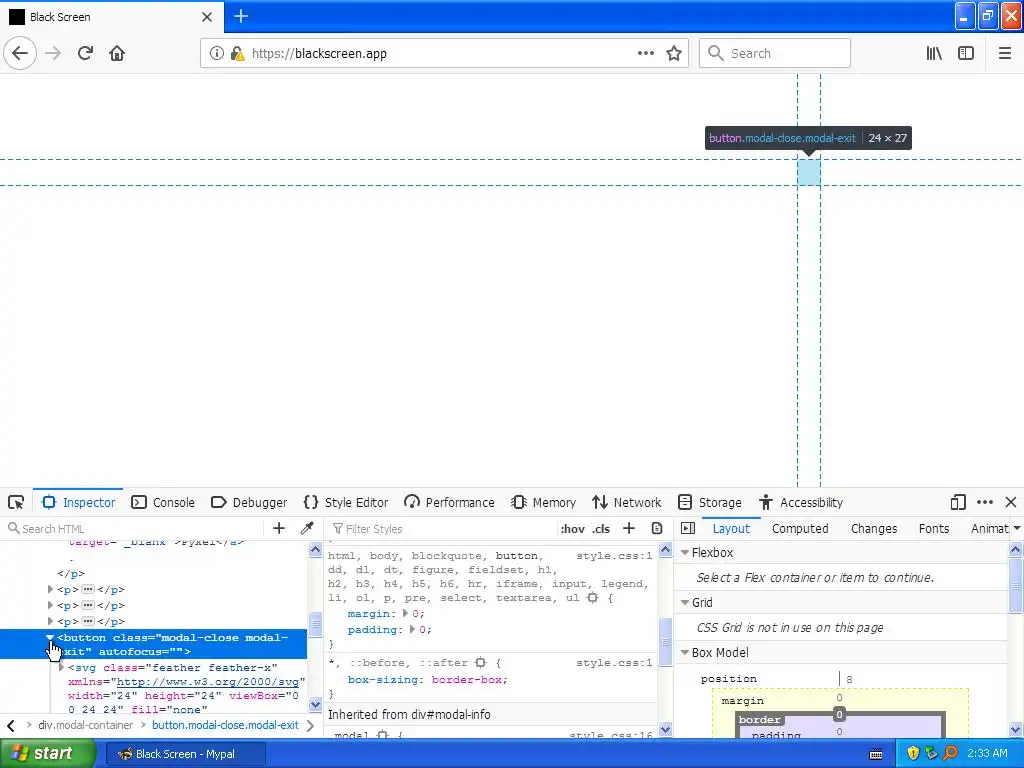Open the Memory tab
Screen dimensions: 1024x768
click(543, 502)
